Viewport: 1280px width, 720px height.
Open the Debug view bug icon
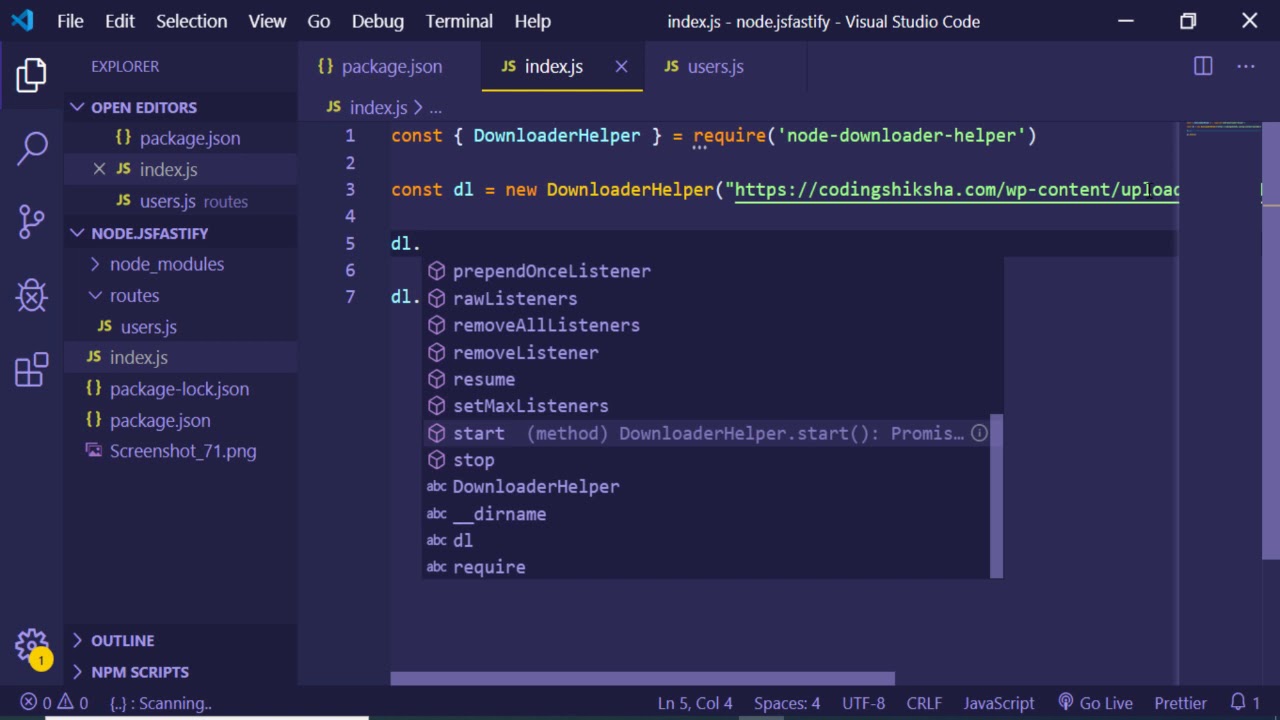pos(32,295)
